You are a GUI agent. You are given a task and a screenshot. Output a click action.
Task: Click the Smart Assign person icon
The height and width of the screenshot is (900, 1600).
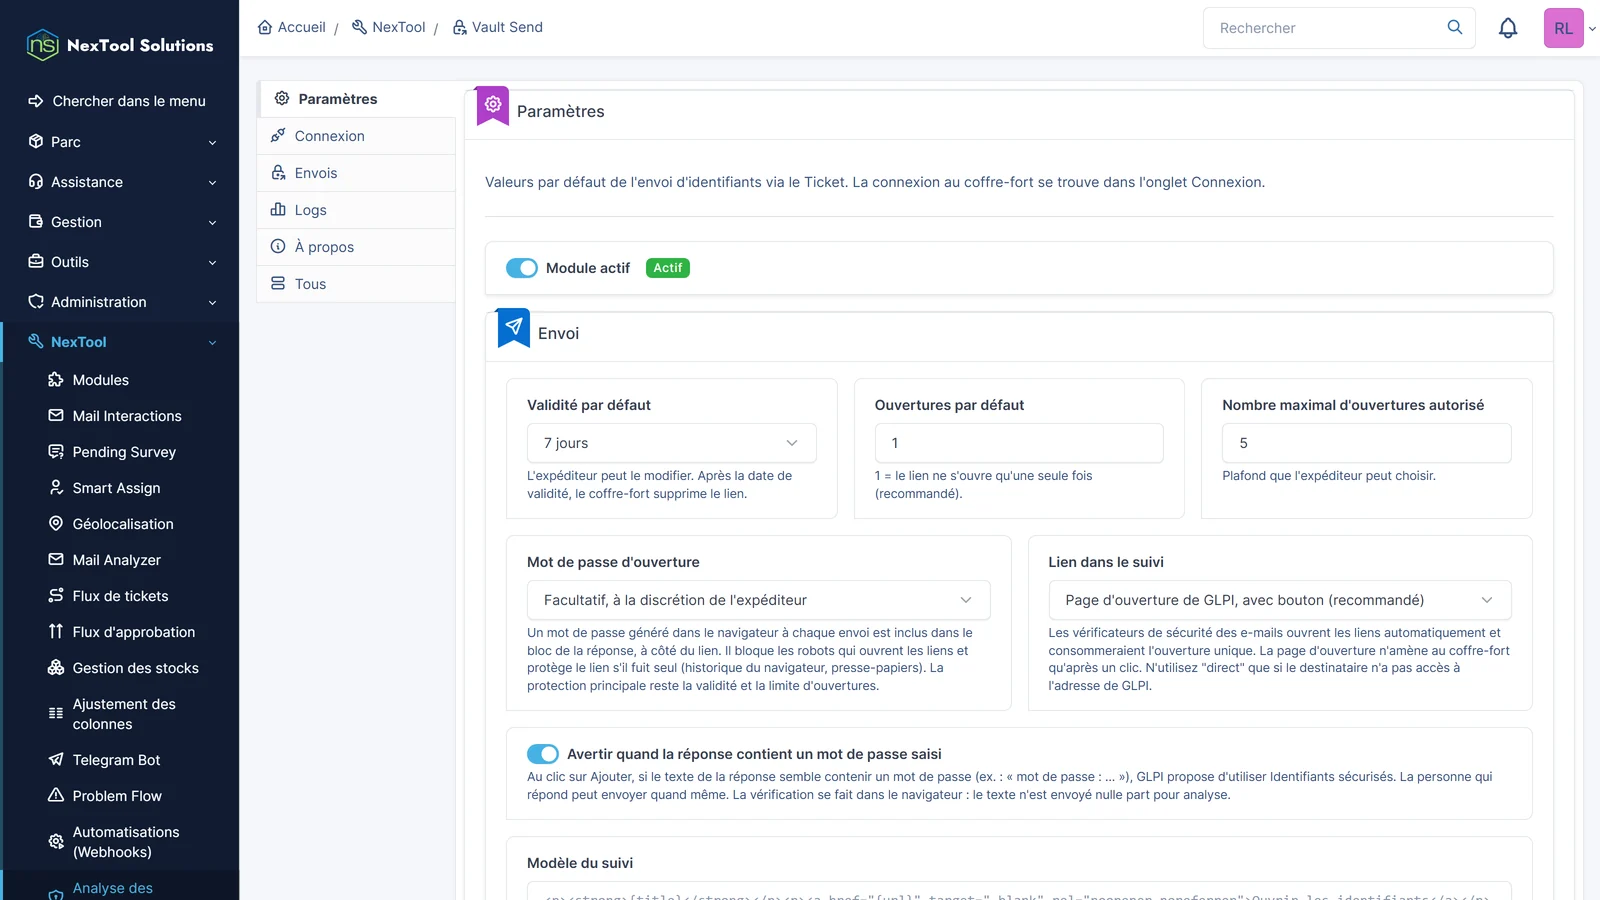(56, 488)
